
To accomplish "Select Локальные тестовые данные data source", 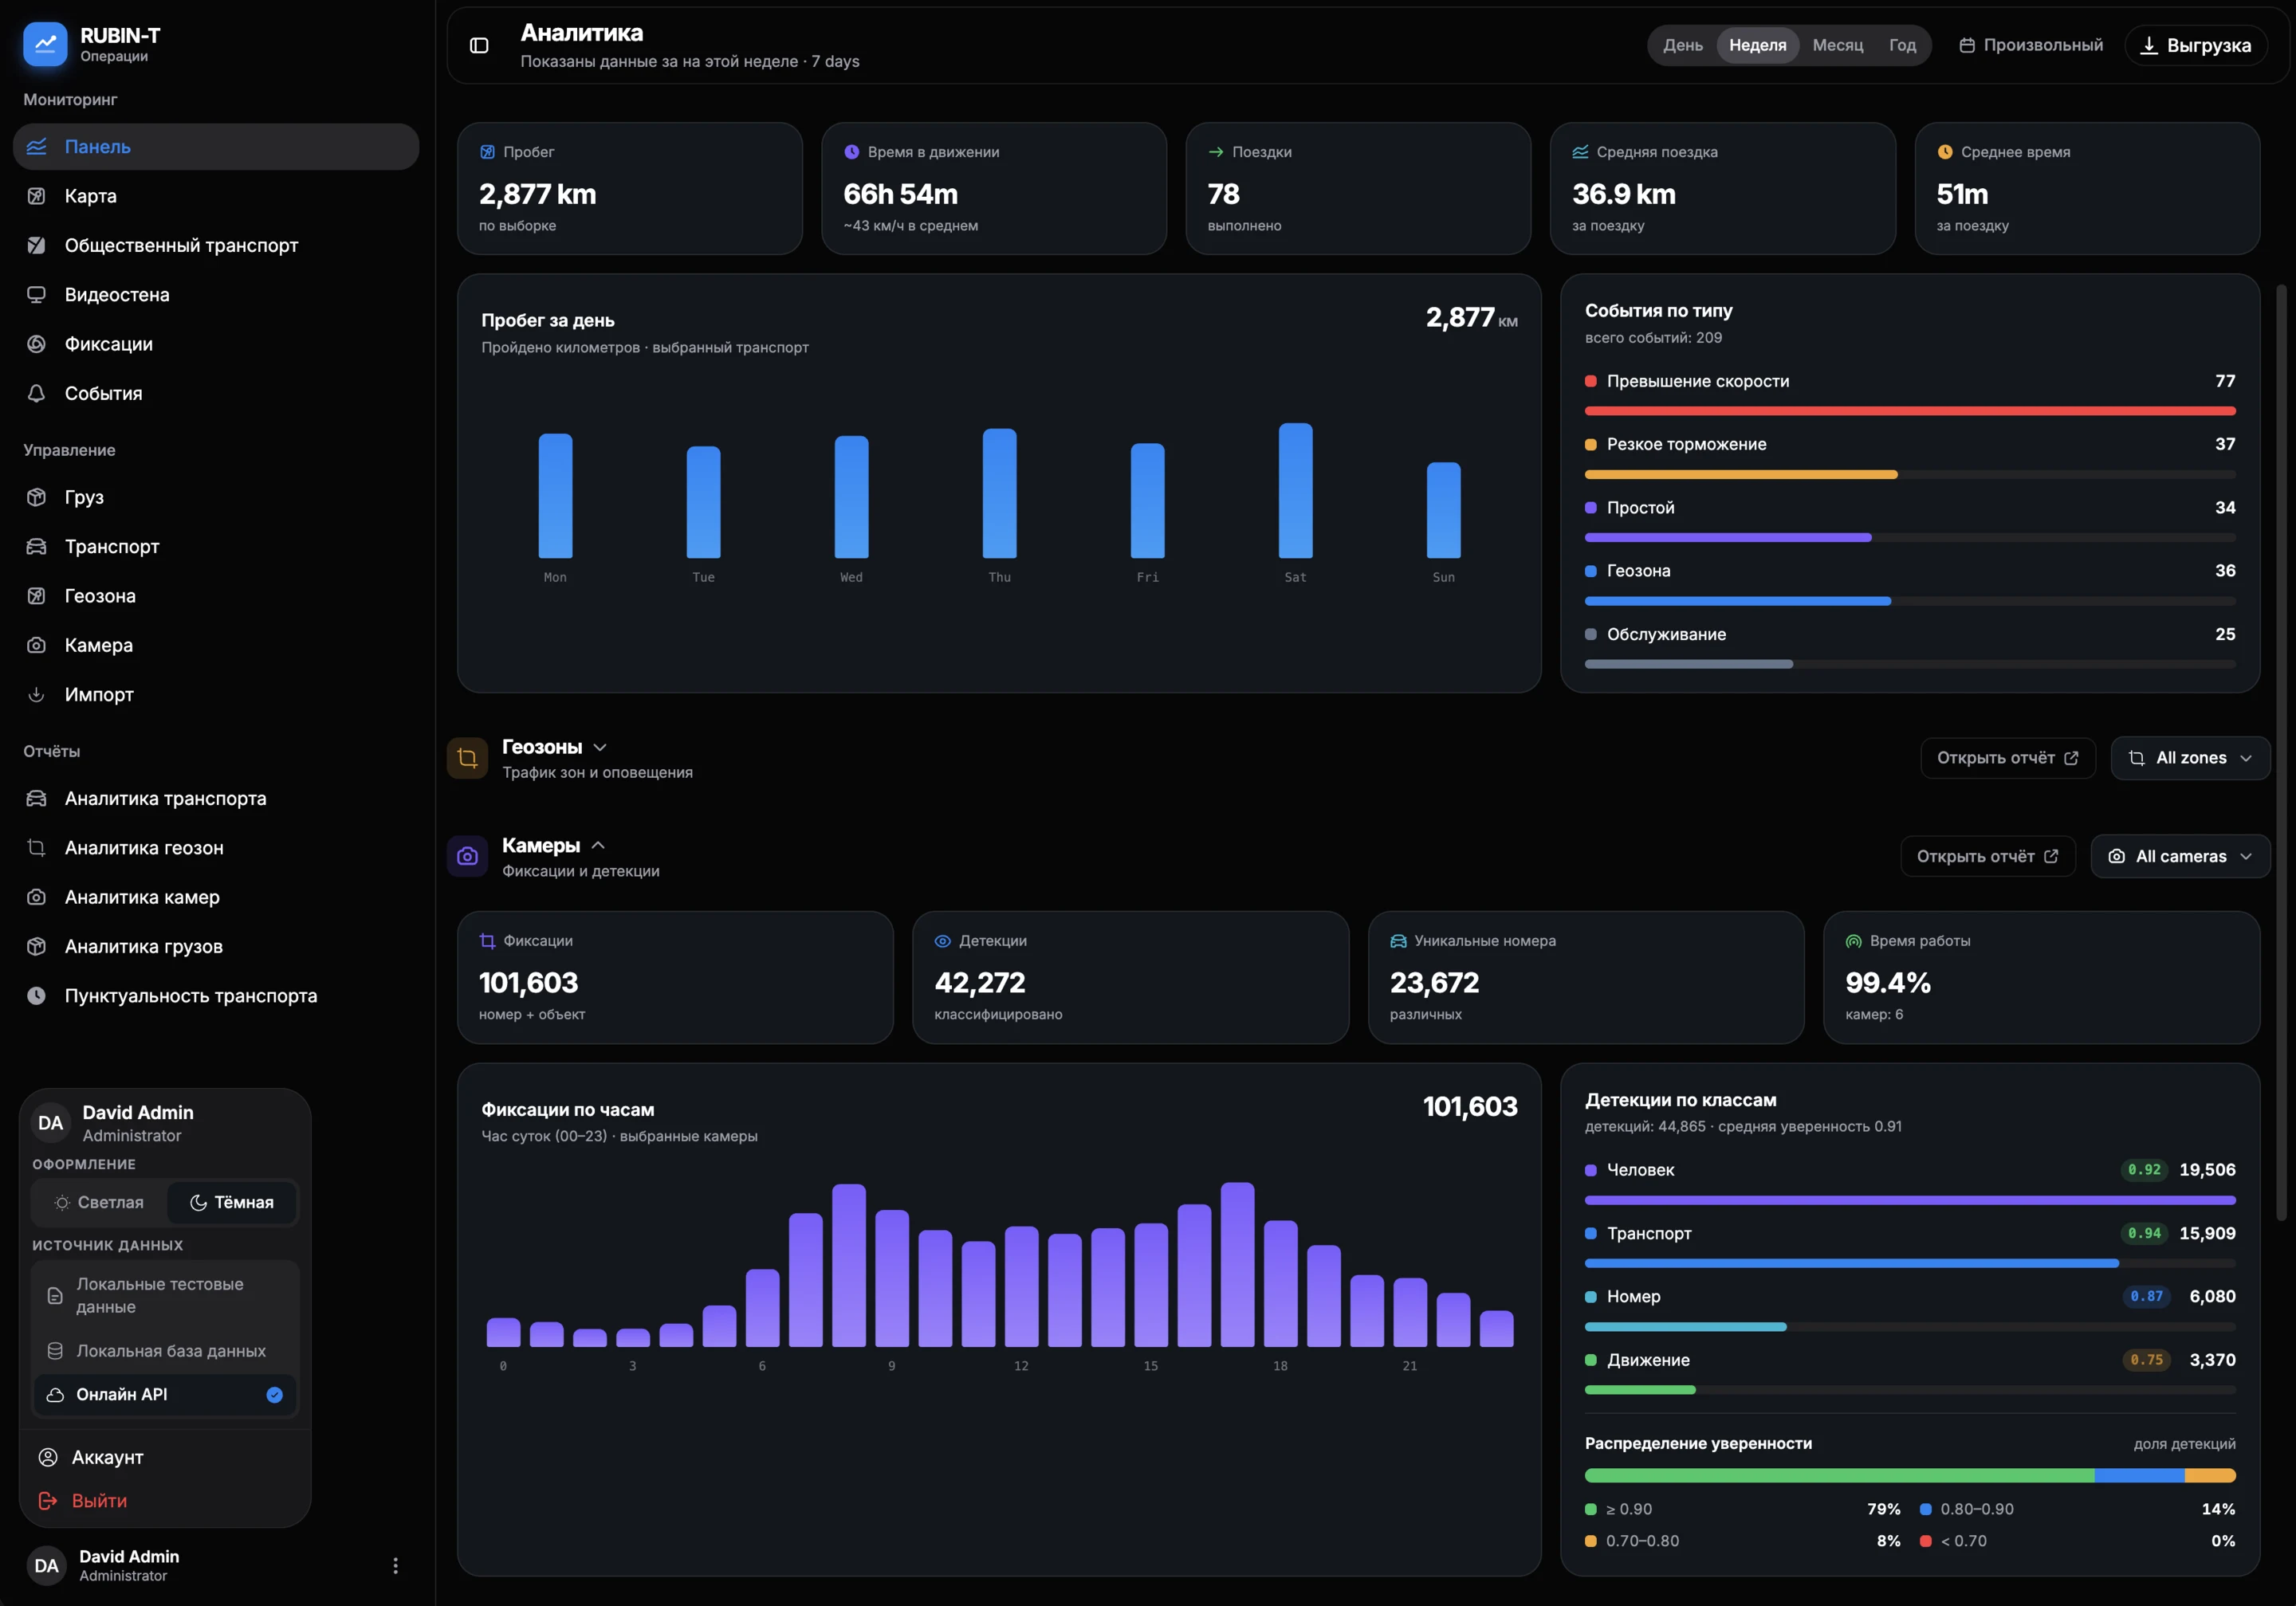I will 165,1295.
